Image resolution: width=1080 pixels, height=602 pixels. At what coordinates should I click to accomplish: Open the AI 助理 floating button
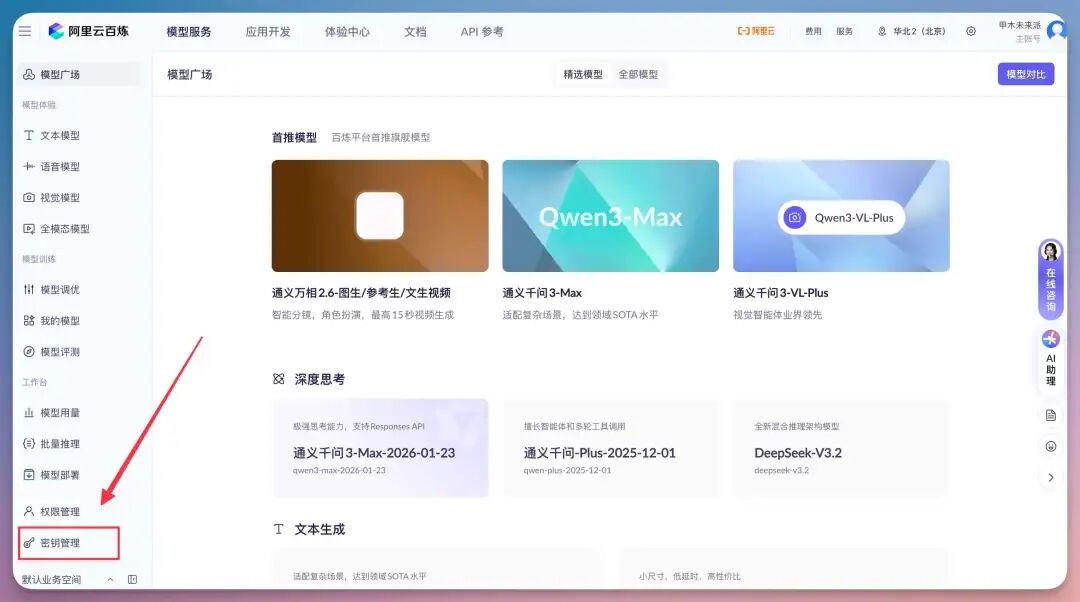click(1050, 358)
